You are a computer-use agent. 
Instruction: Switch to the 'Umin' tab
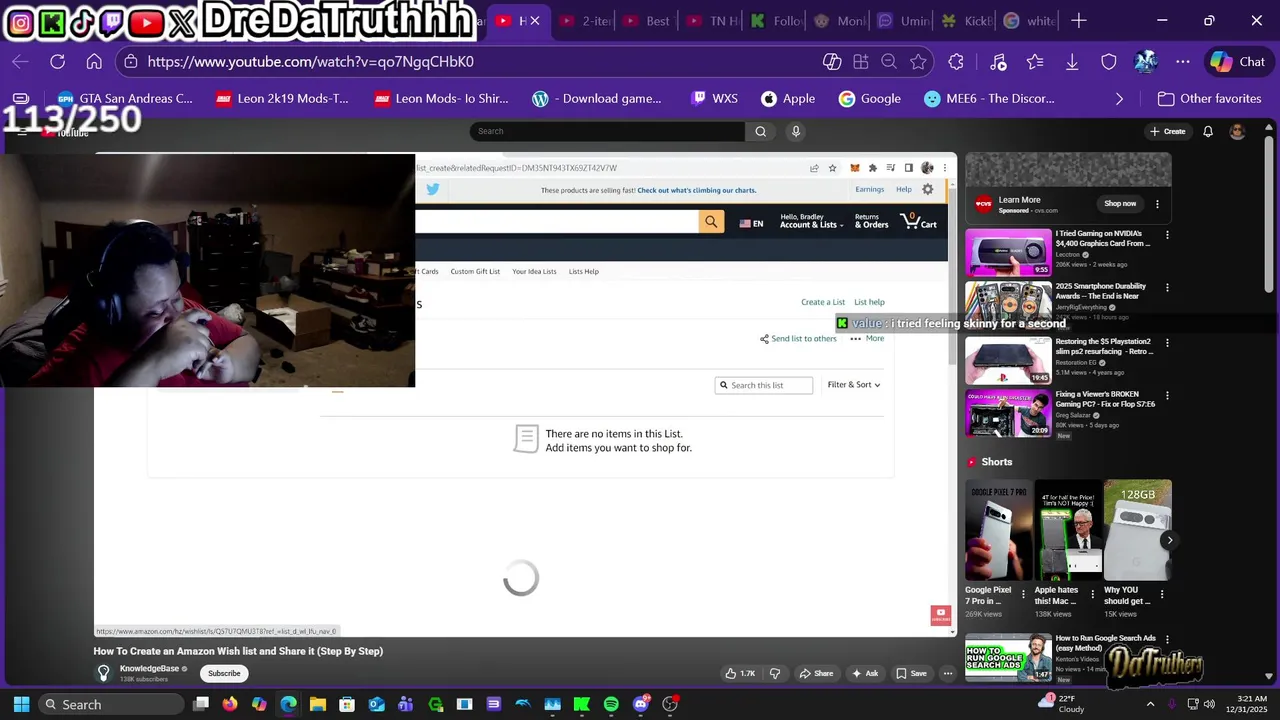click(903, 21)
